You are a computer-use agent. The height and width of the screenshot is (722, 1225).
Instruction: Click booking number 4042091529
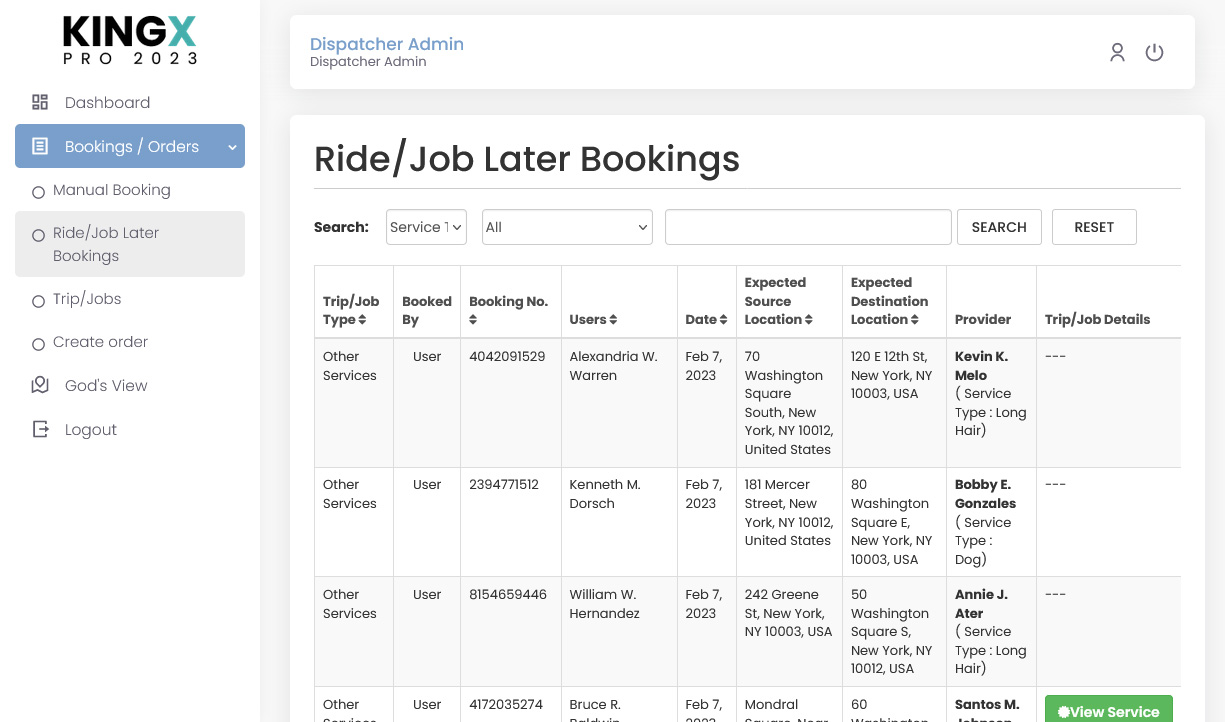(507, 356)
